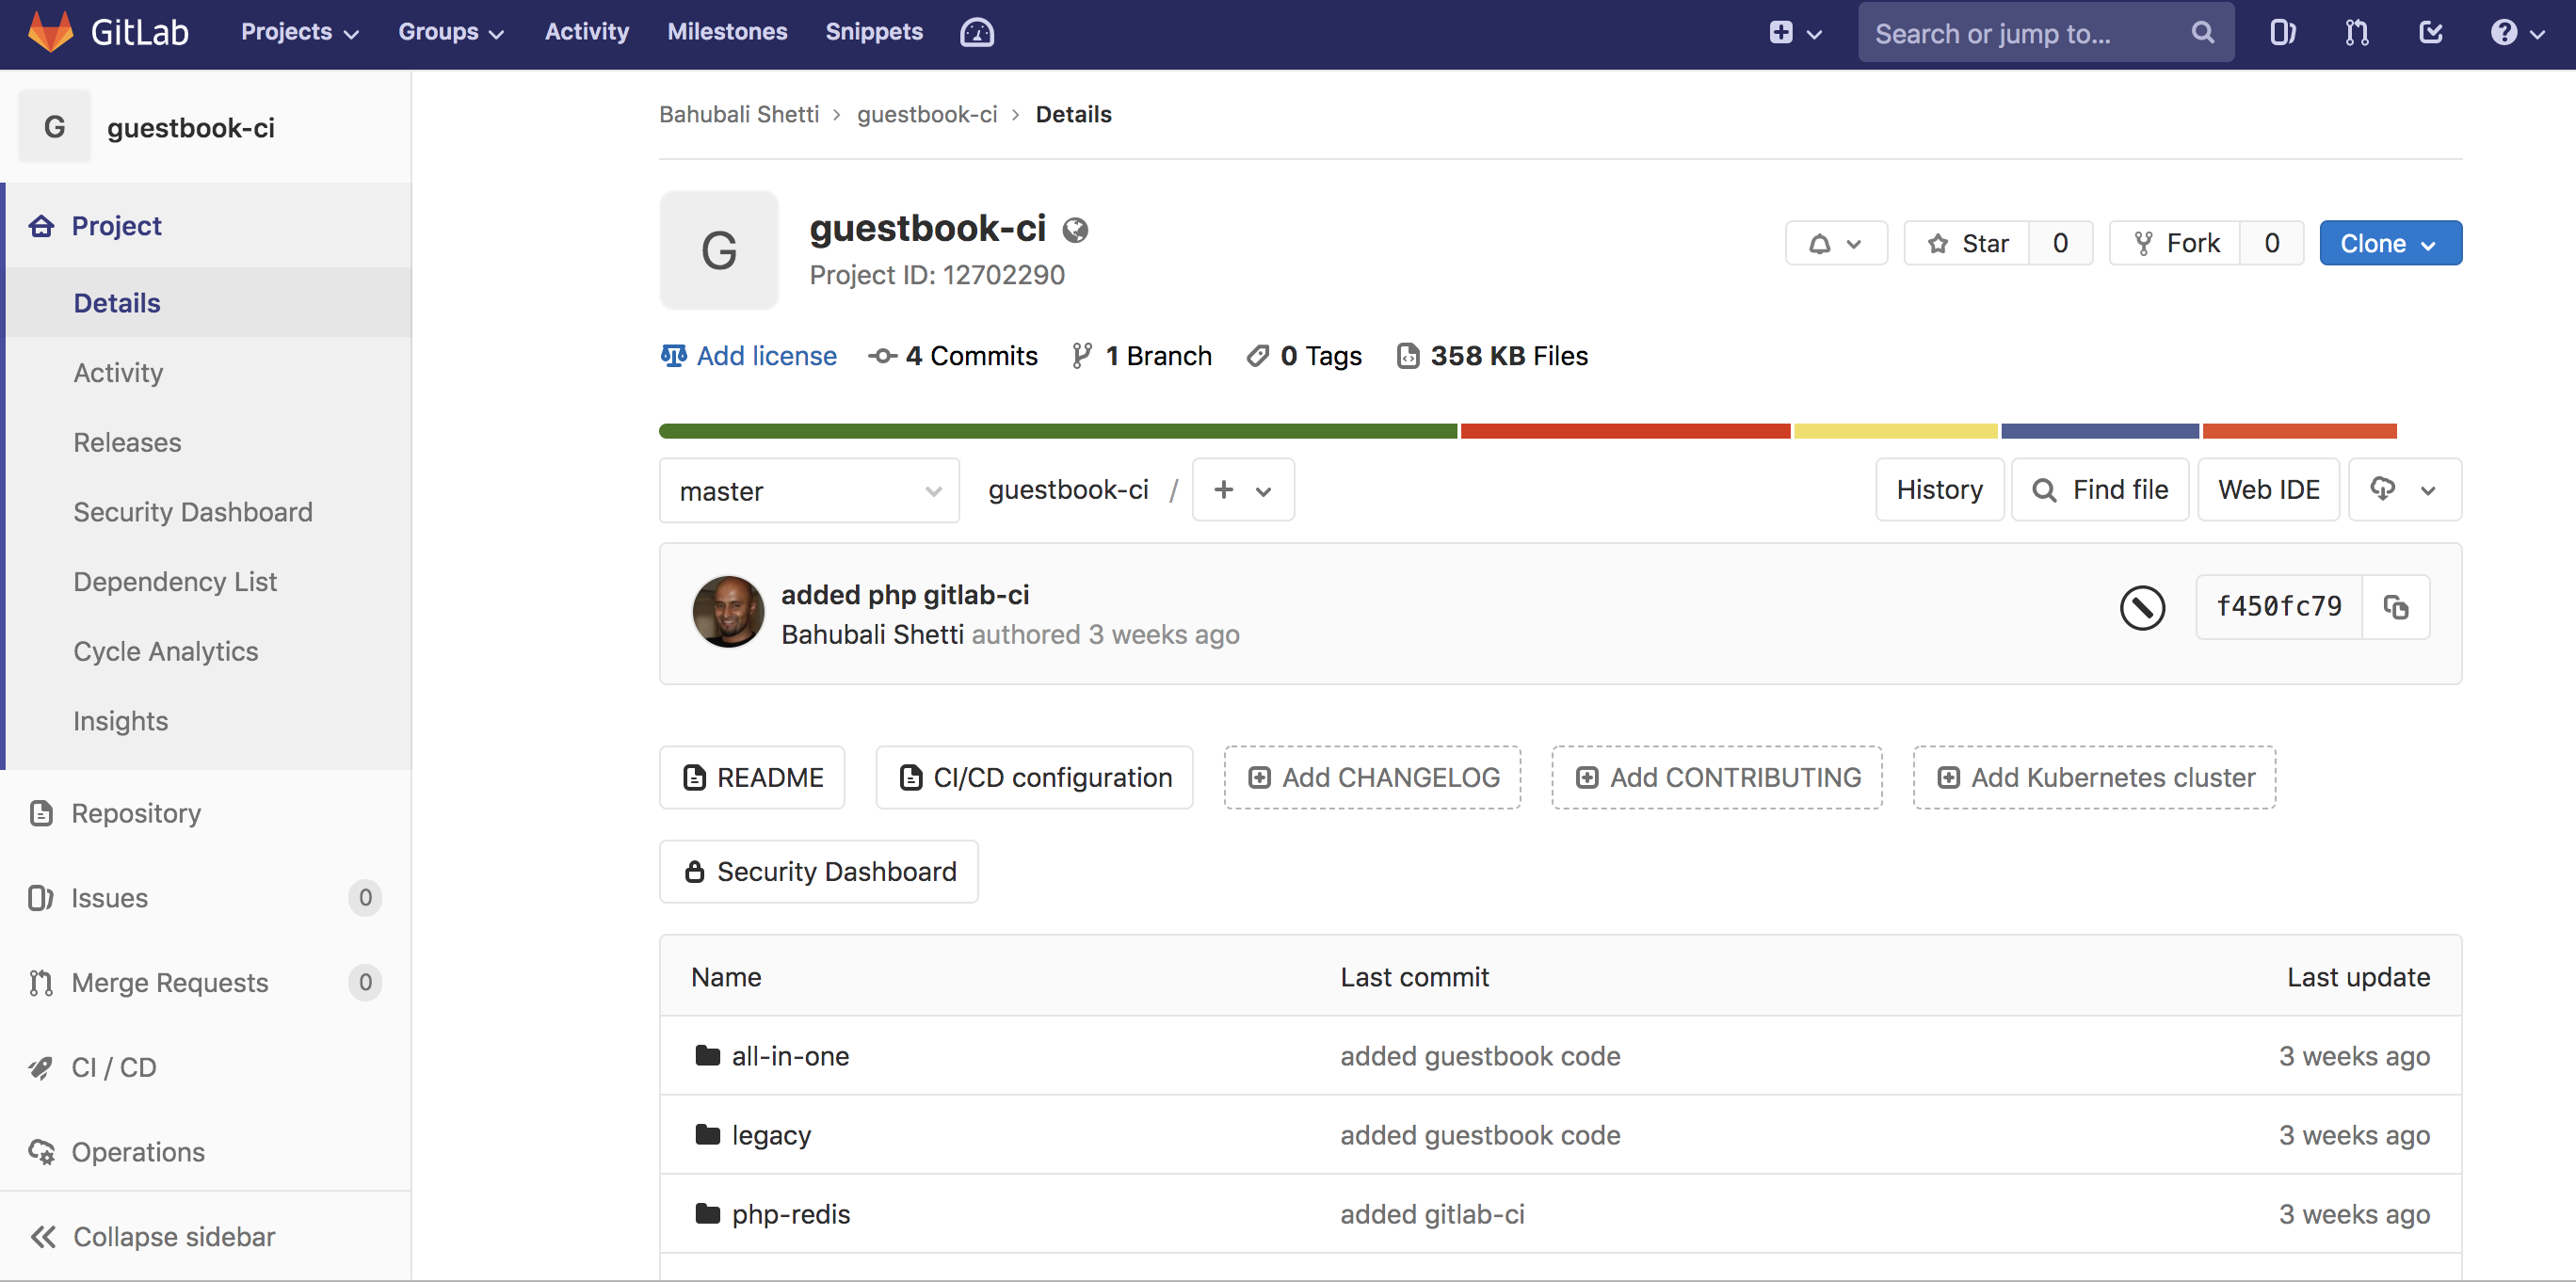Open the Operations sidebar icon
The image size is (2576, 1282).
(40, 1152)
